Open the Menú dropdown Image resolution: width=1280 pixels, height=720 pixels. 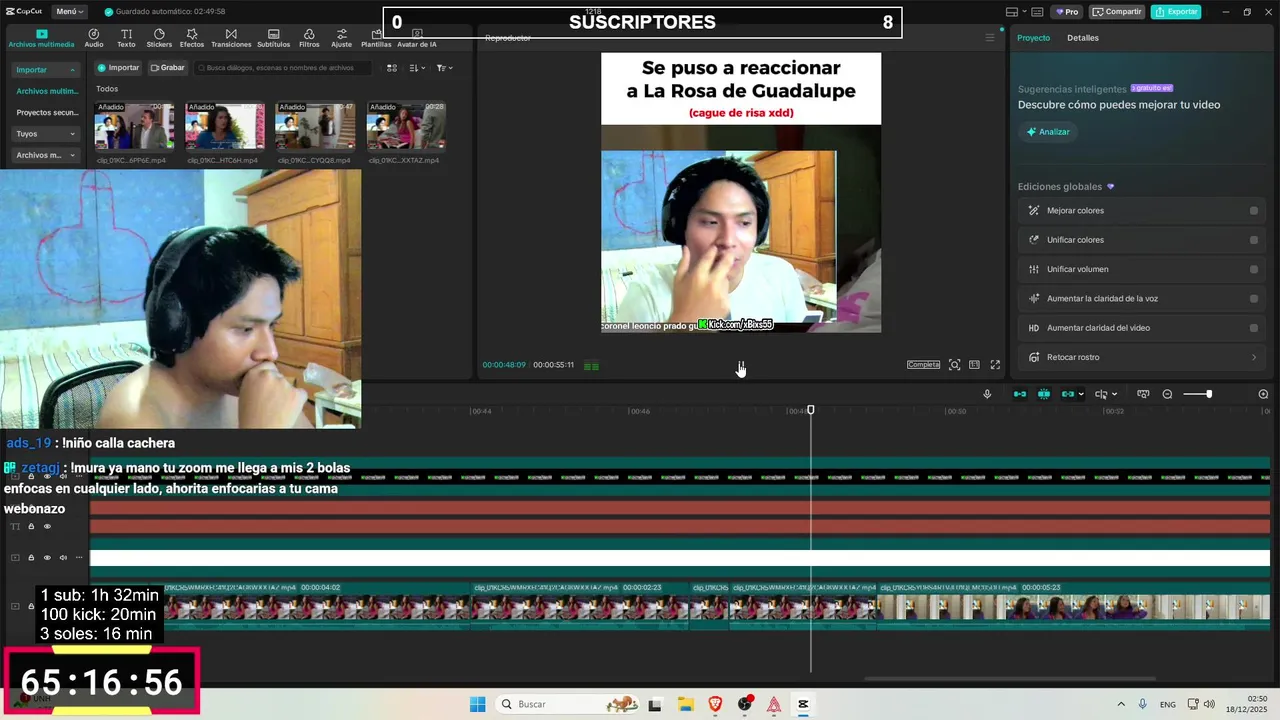coord(70,12)
